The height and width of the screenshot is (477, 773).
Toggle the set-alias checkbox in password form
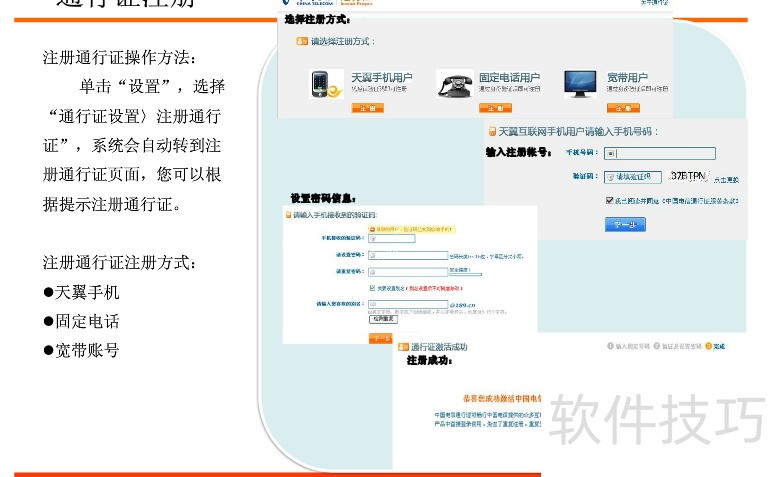372,288
